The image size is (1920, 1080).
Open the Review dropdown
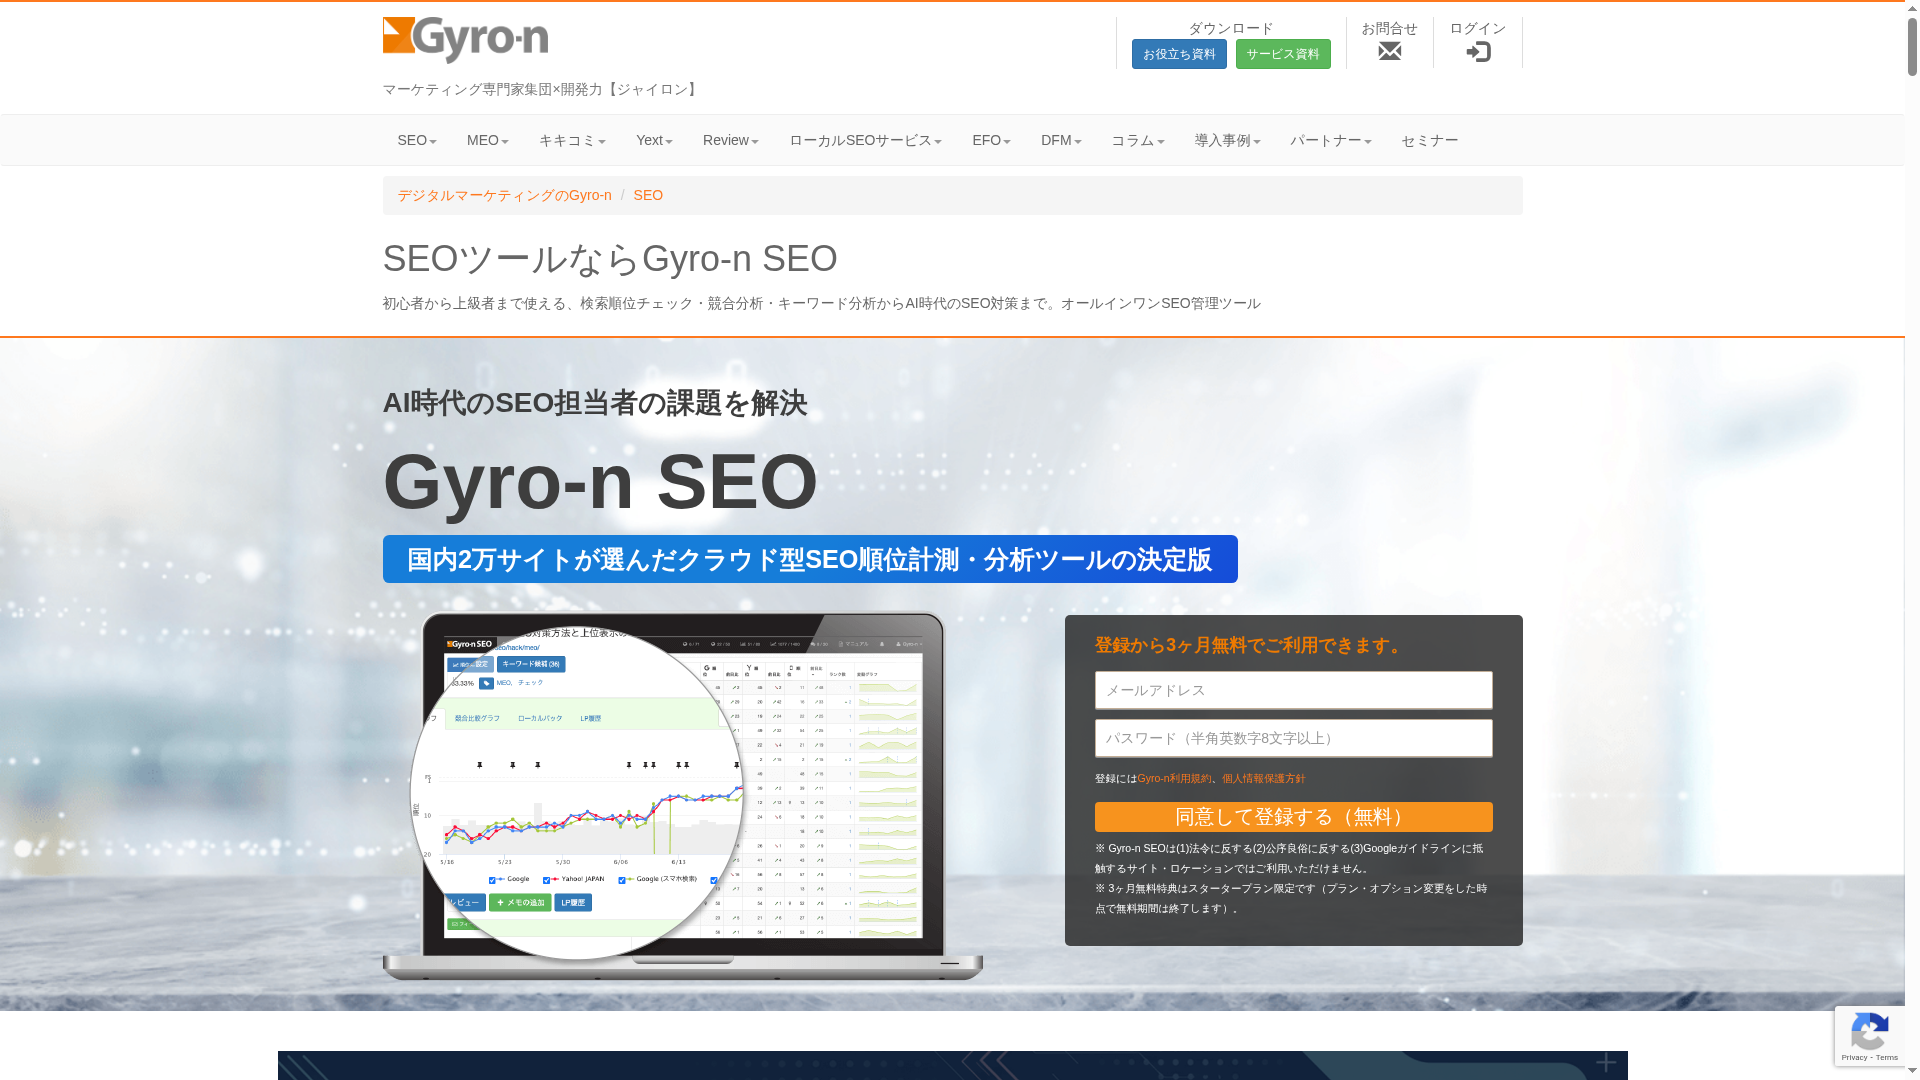pos(731,140)
